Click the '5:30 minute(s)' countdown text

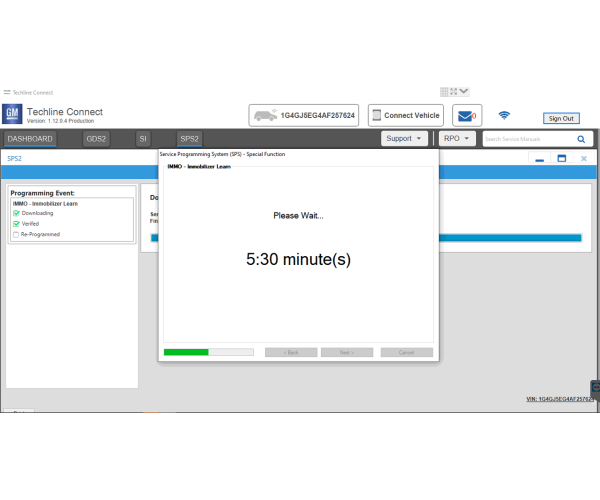[x=298, y=259]
